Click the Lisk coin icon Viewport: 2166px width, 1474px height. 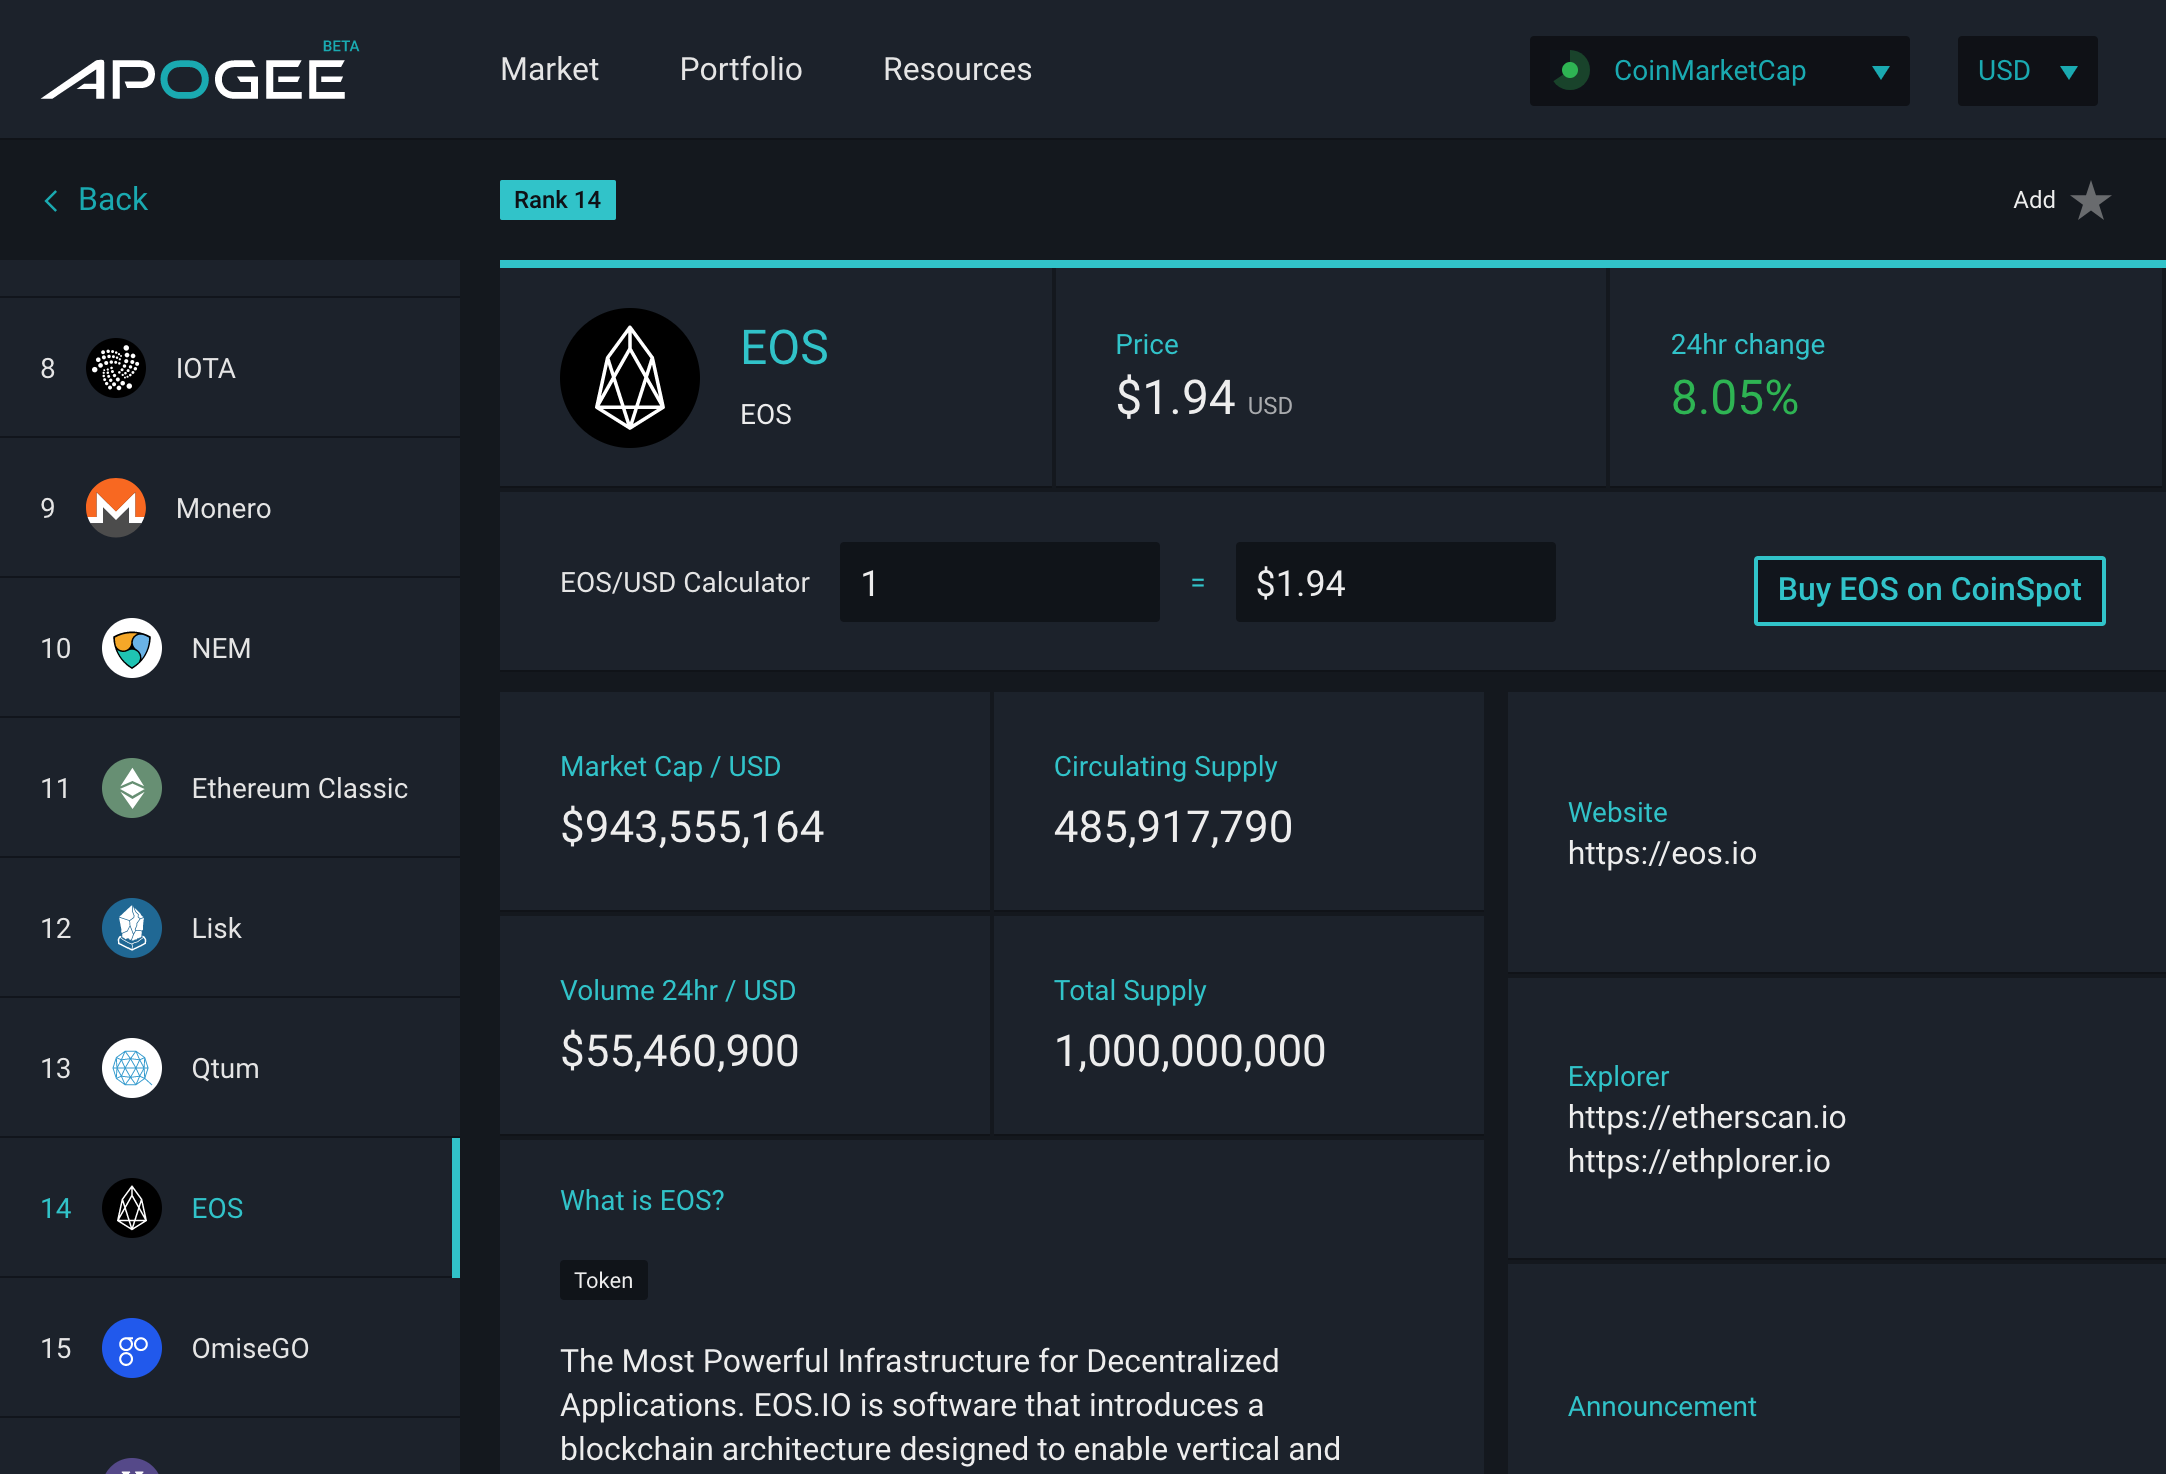point(132,928)
